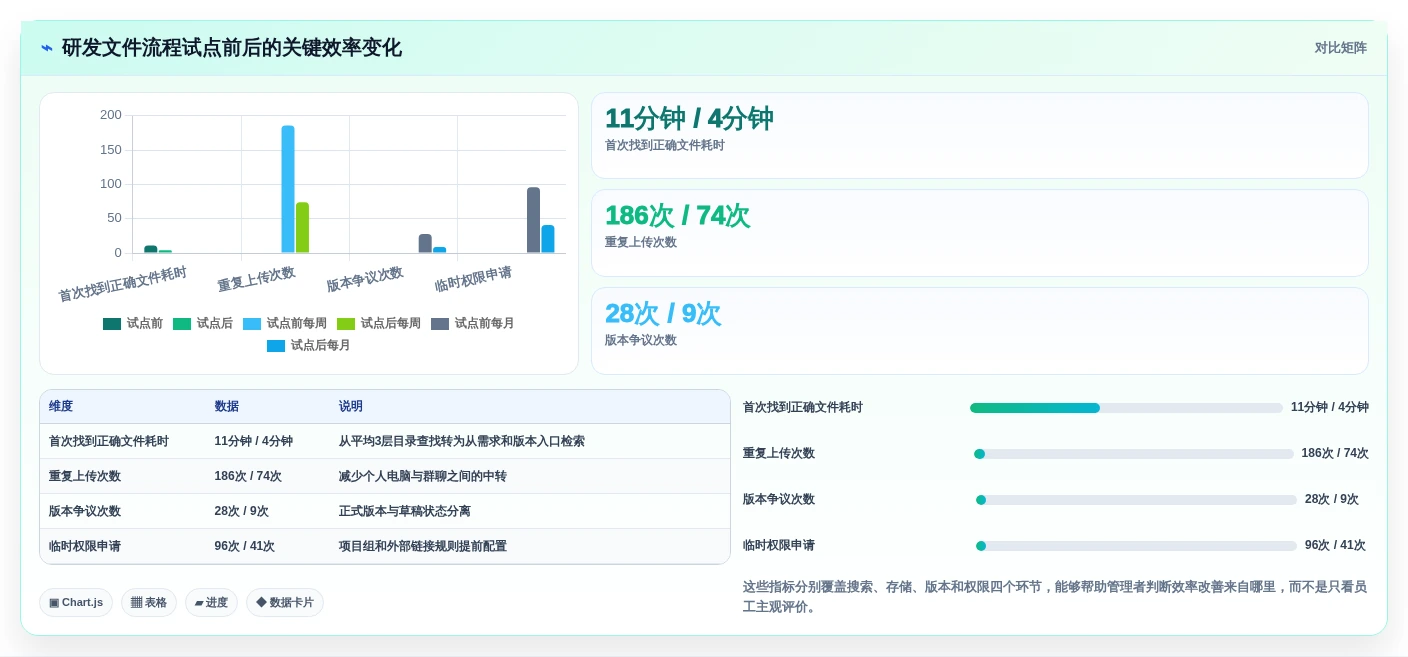Click the 96次 / 41次 progress value
This screenshot has height=657, width=1408.
click(x=1335, y=546)
